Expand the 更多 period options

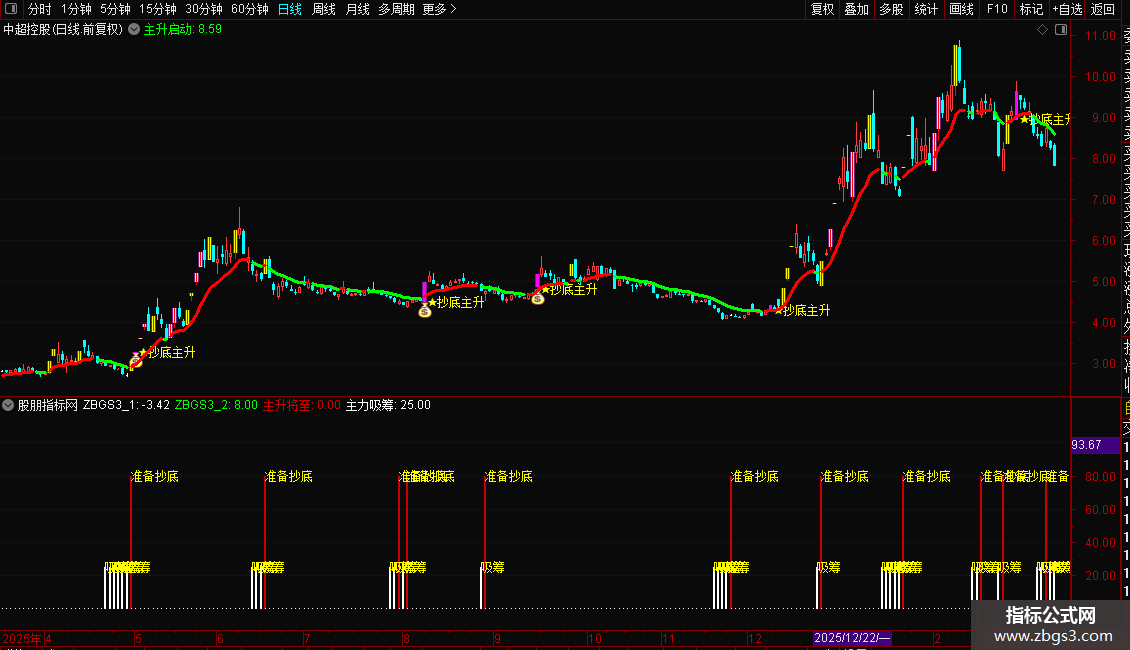[439, 9]
